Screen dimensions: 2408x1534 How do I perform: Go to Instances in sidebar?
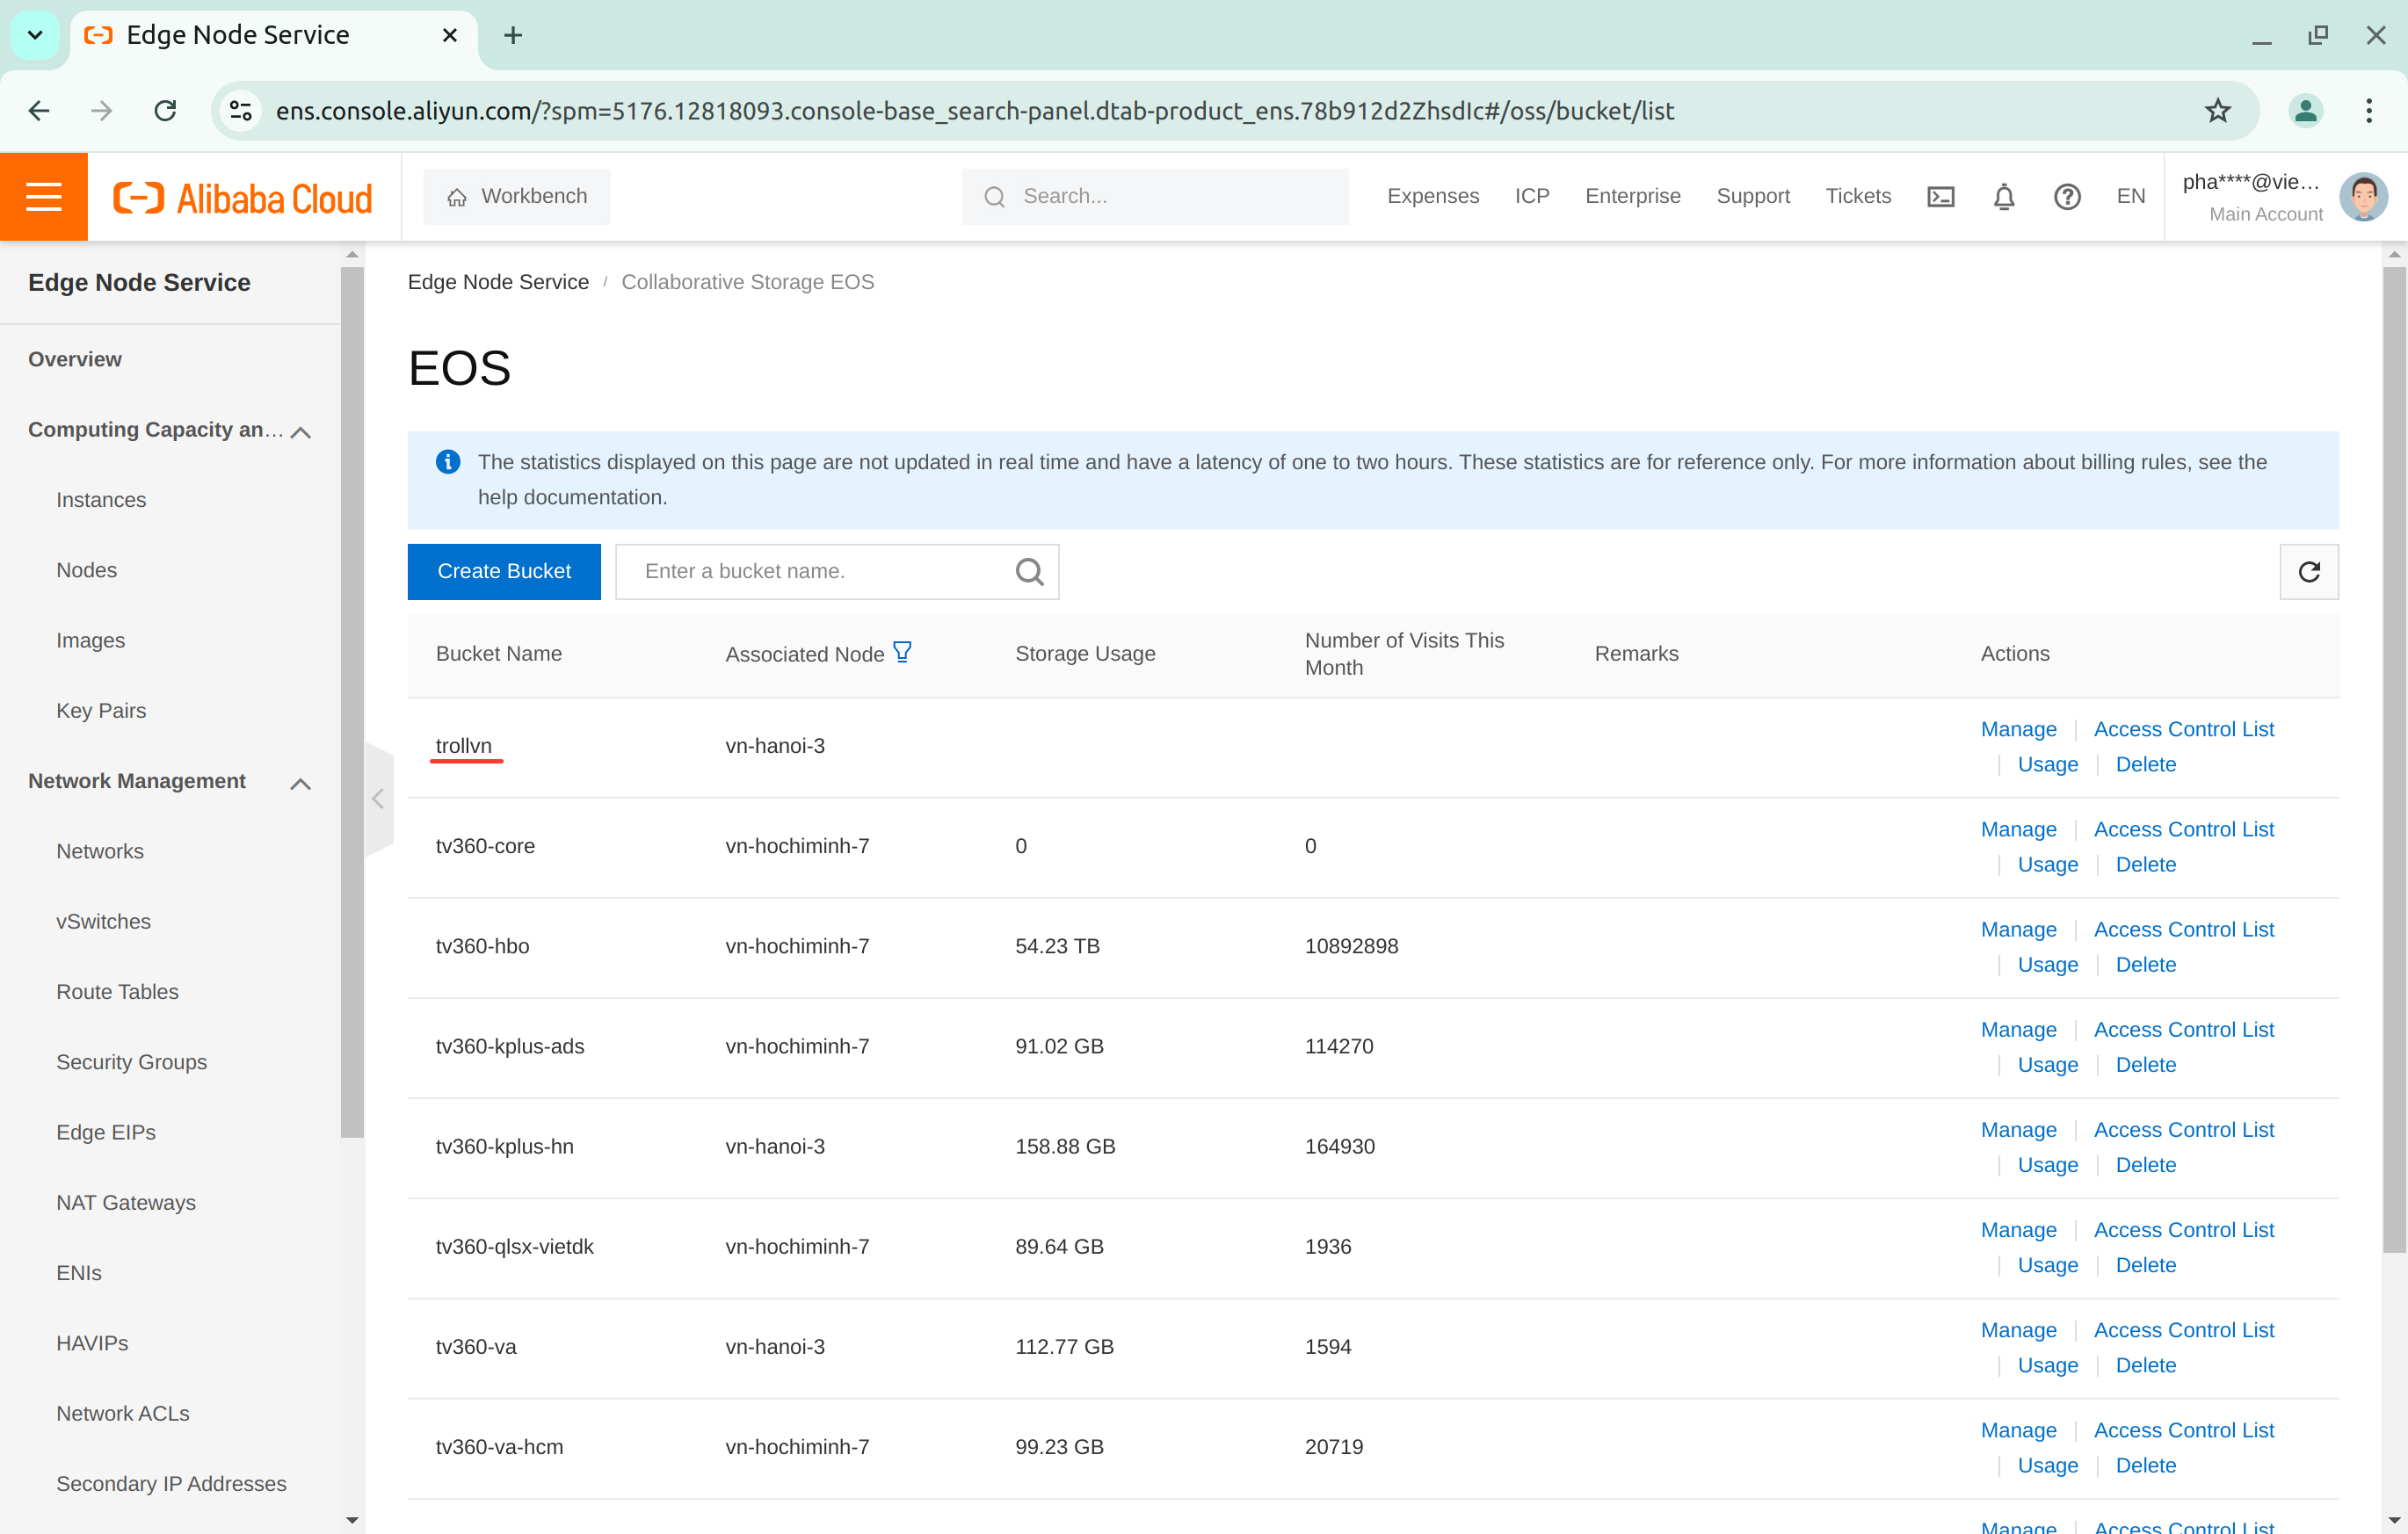pos(101,499)
